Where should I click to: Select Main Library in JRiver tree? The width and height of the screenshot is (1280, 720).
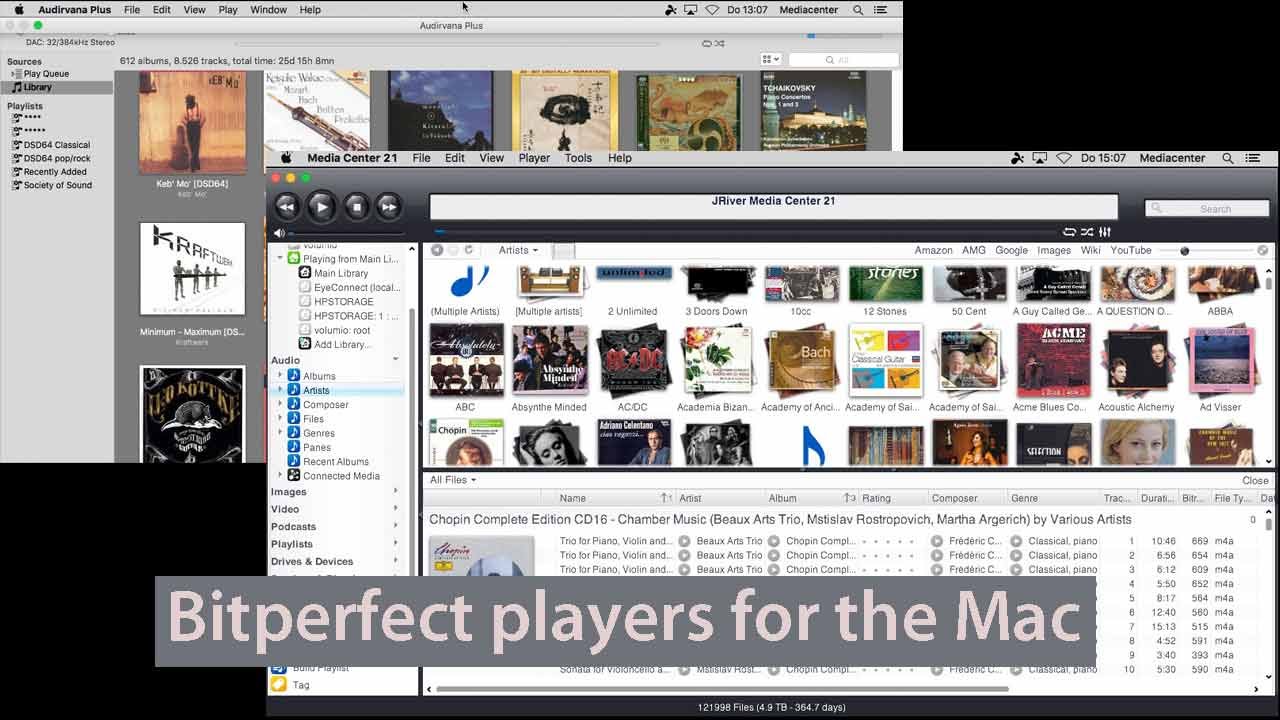341,273
